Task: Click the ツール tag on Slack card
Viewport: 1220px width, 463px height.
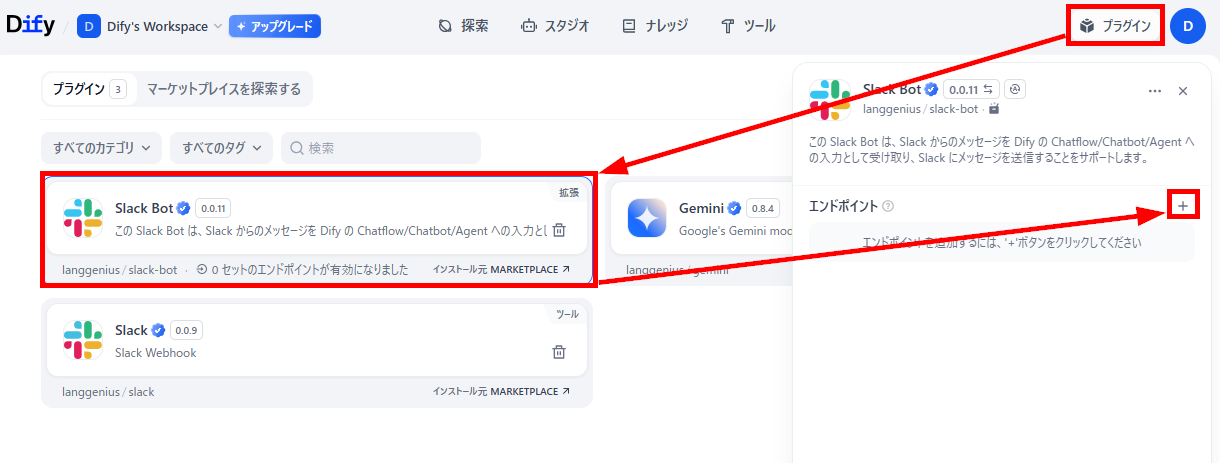Action: point(567,314)
